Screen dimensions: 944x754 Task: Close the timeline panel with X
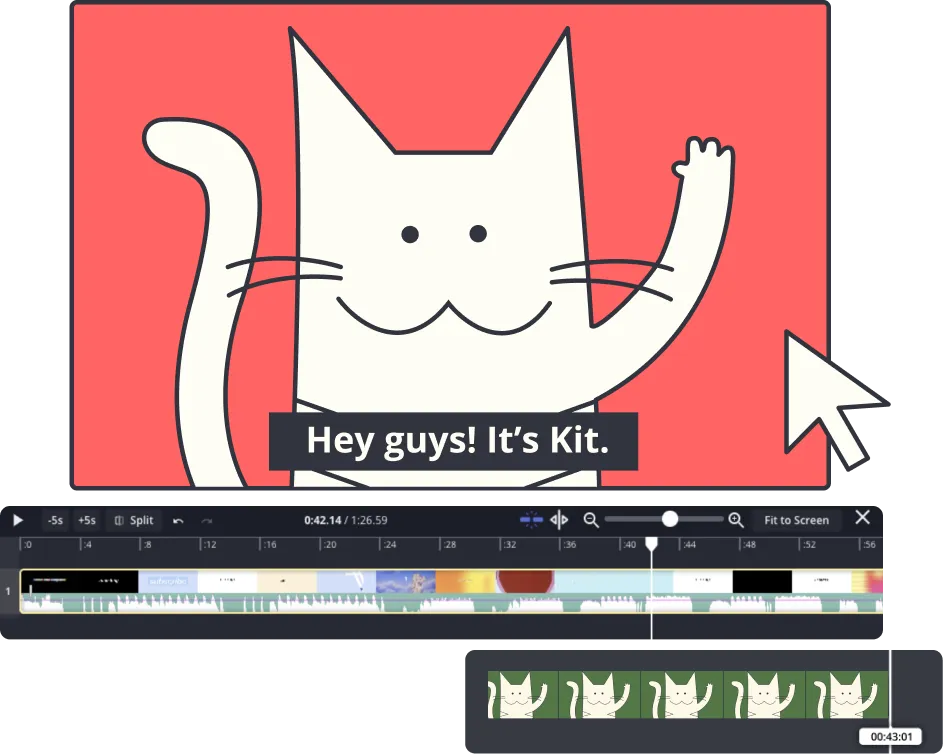tap(863, 517)
